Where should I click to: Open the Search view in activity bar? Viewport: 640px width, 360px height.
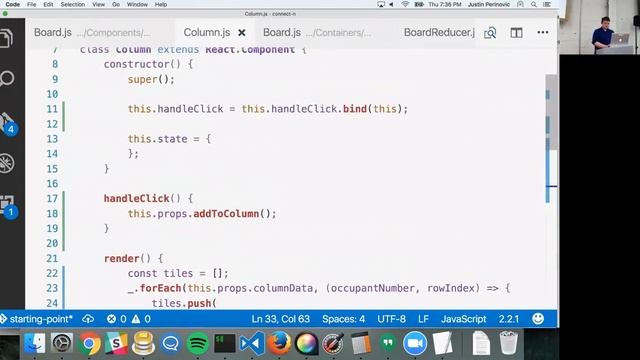pos(7,78)
